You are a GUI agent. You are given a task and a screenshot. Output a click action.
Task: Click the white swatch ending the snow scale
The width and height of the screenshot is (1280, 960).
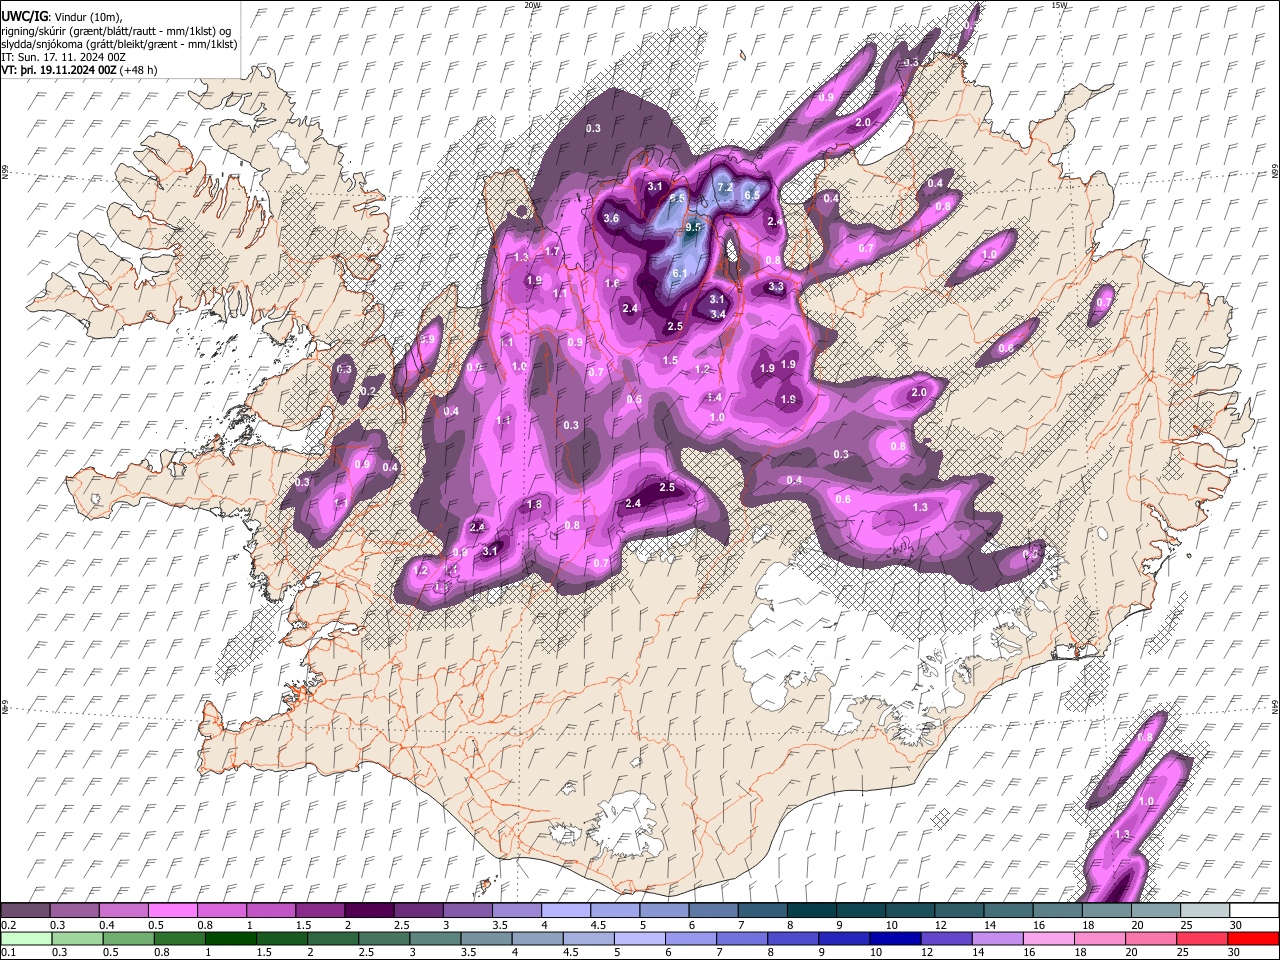click(x=1253, y=910)
